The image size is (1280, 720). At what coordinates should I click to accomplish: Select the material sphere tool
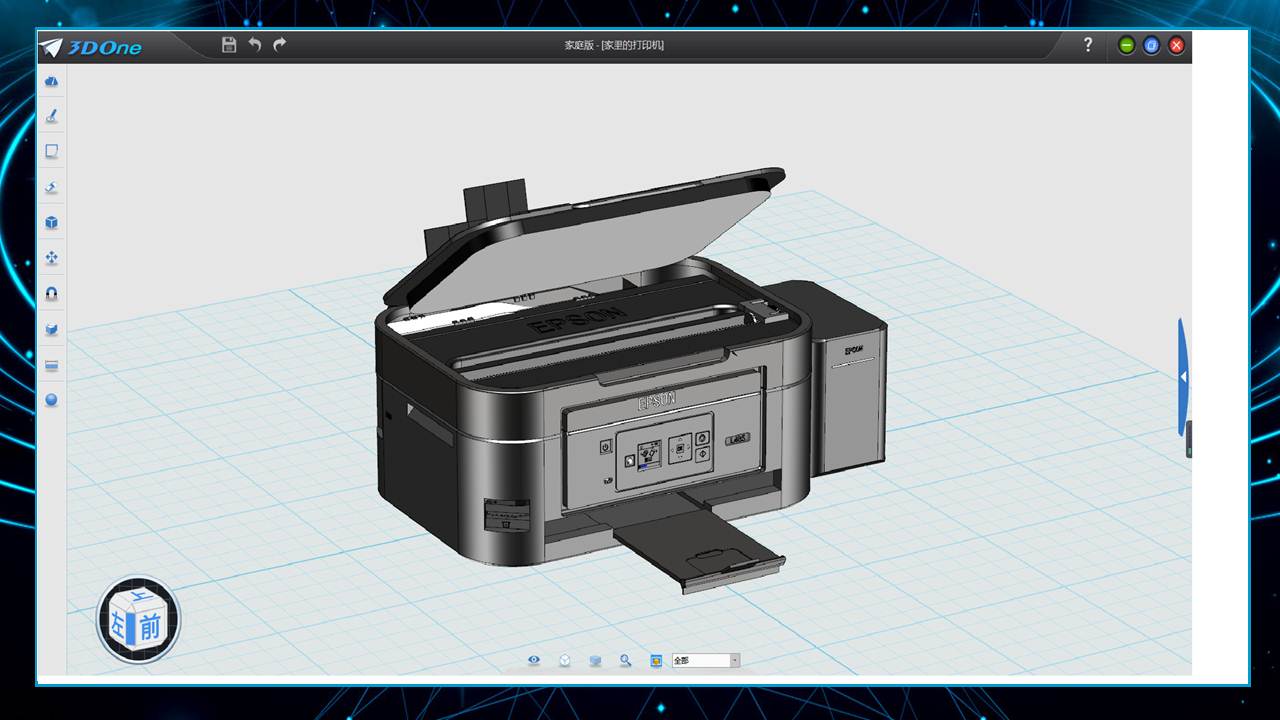(52, 400)
